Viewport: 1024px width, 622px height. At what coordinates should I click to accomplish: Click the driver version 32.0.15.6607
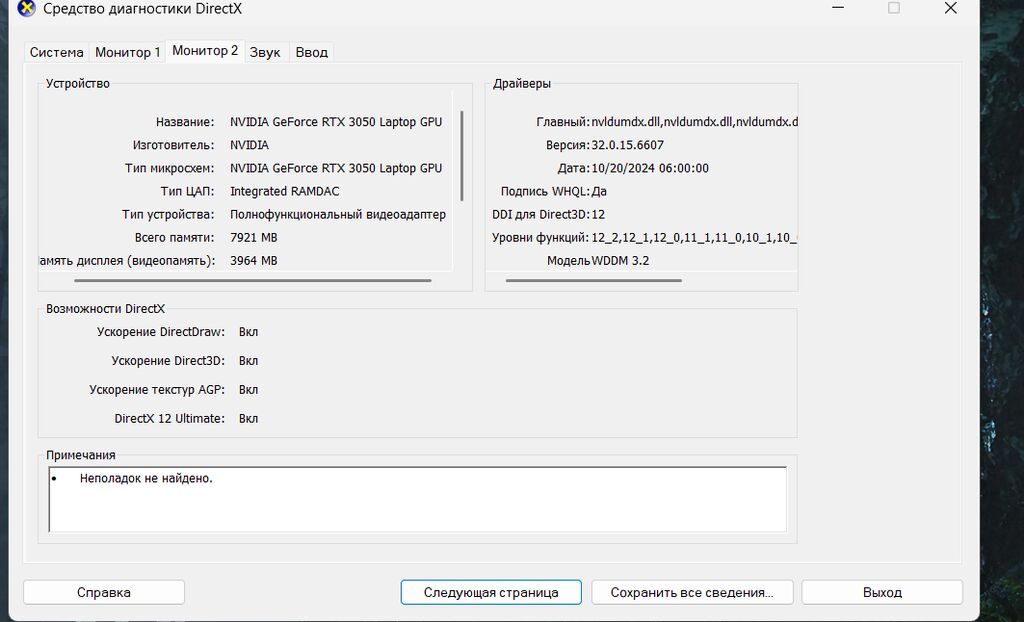click(x=628, y=145)
